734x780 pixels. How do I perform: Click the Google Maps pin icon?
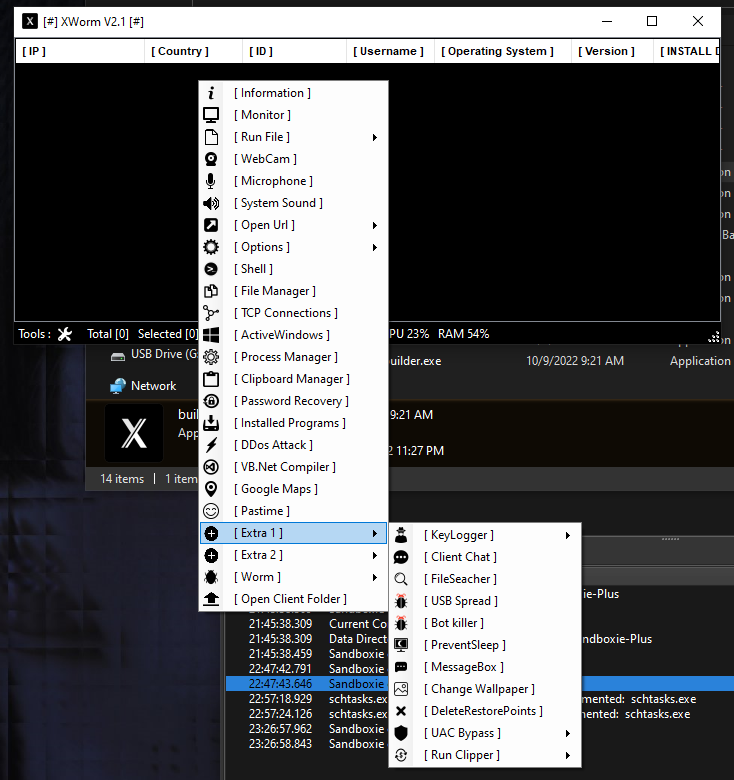211,489
